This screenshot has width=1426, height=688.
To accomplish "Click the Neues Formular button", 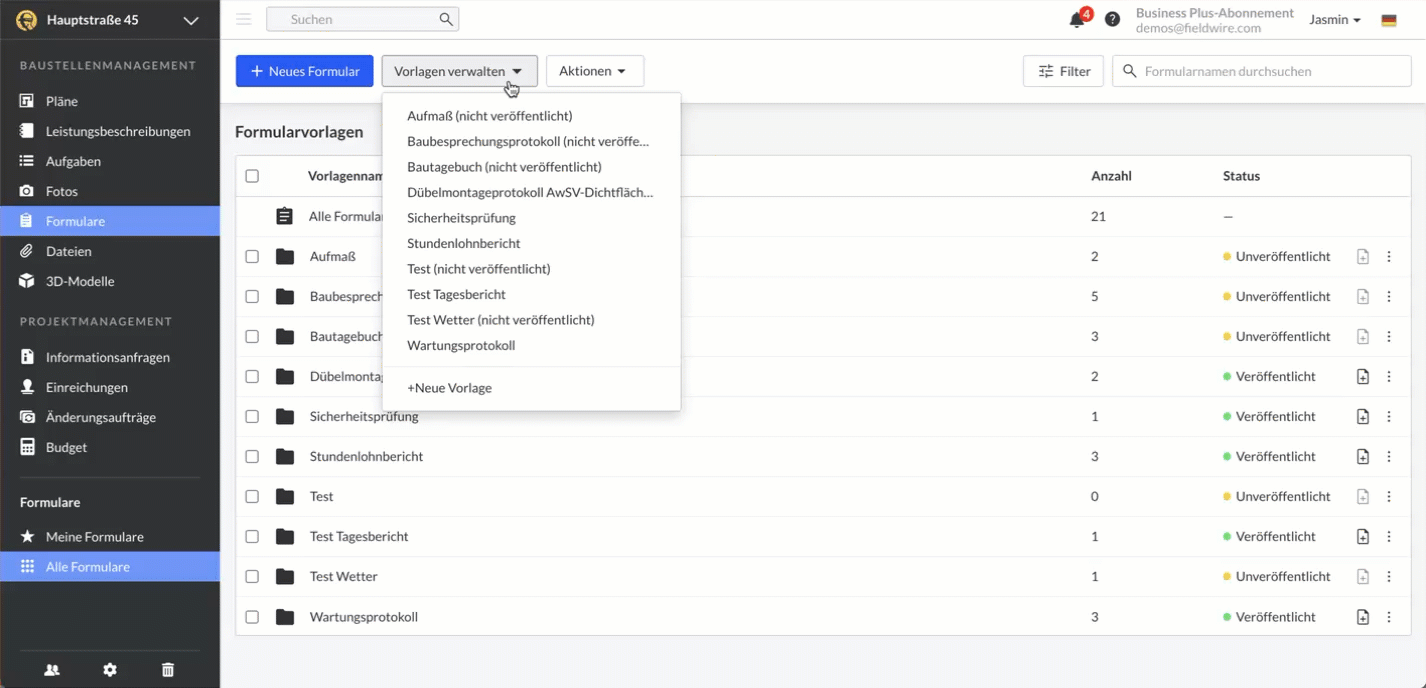I will [x=304, y=71].
